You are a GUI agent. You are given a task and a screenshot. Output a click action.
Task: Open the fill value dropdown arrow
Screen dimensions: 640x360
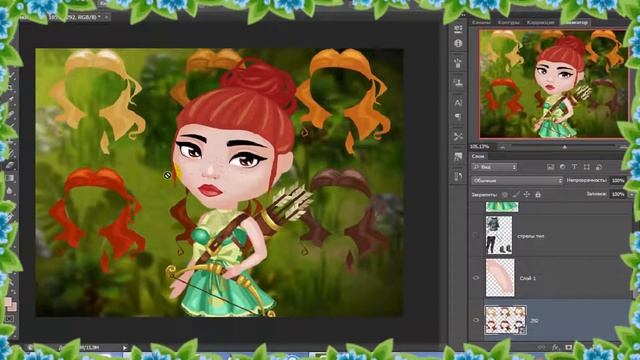coord(631,195)
